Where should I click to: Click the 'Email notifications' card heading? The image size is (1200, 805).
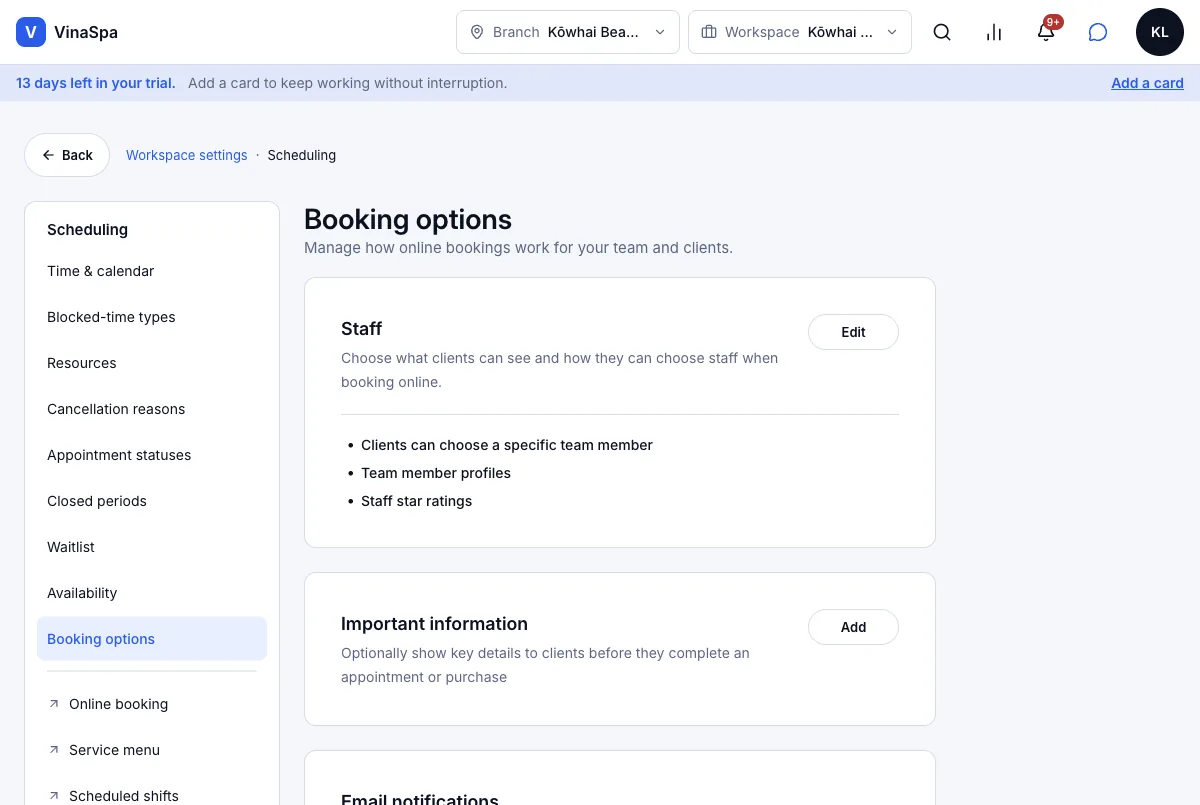pyautogui.click(x=420, y=798)
